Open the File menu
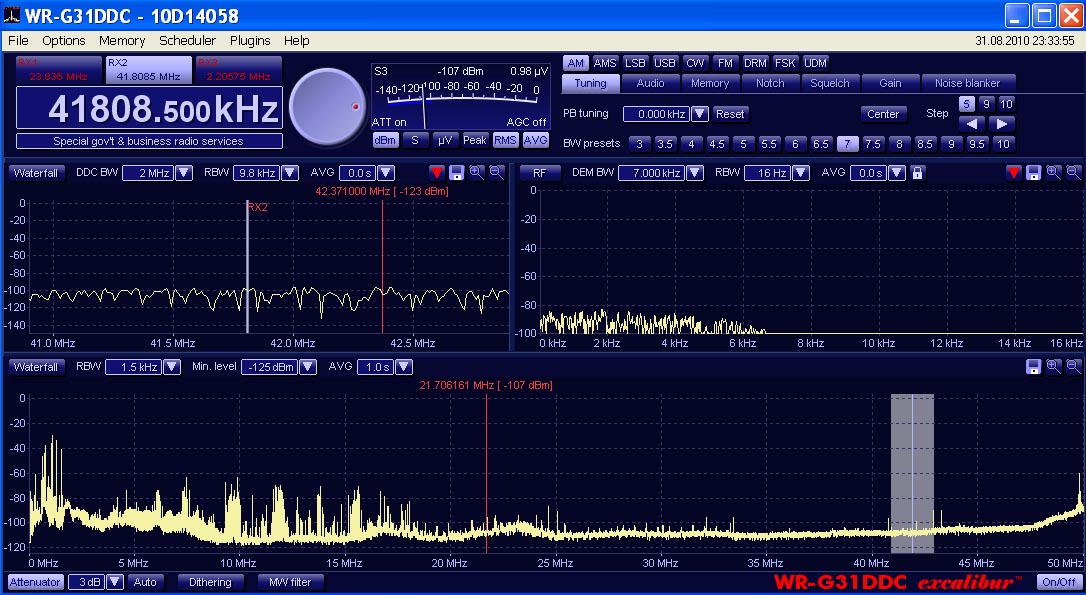Screen dimensions: 1086x595 [x=19, y=41]
